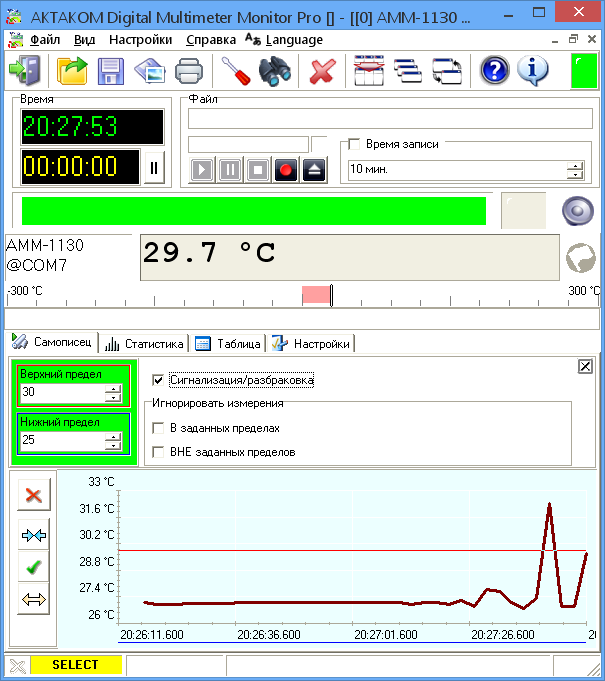Click the play button in file panel

pyautogui.click(x=202, y=169)
